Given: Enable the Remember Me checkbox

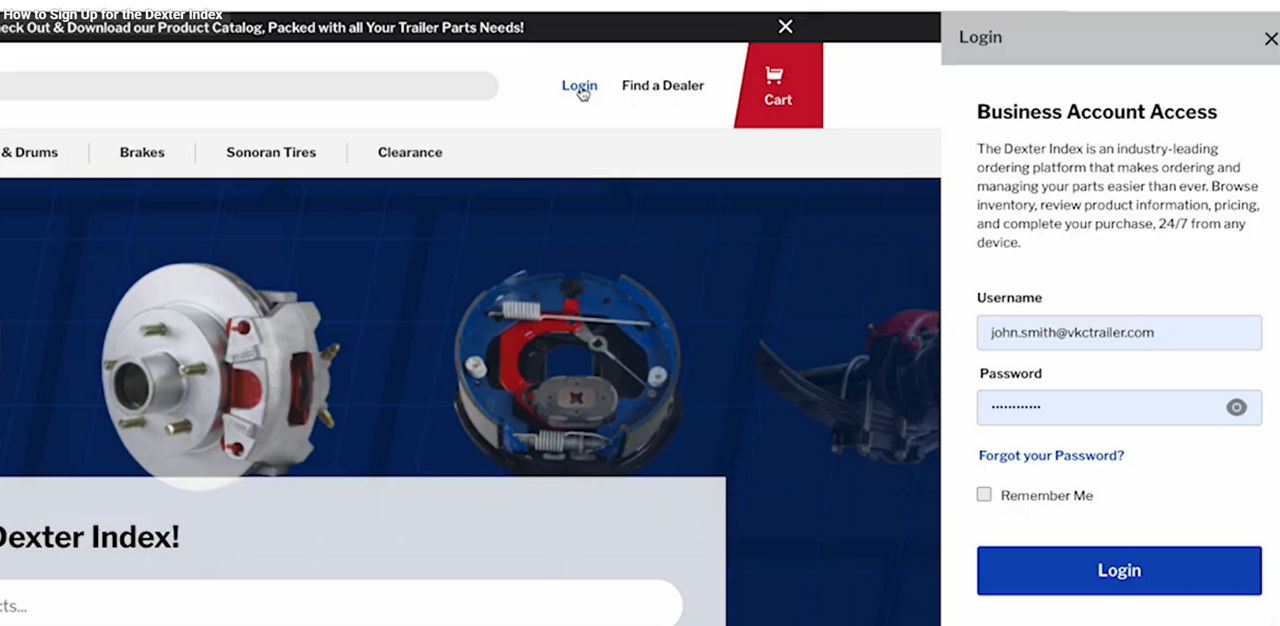Looking at the screenshot, I should coord(984,494).
